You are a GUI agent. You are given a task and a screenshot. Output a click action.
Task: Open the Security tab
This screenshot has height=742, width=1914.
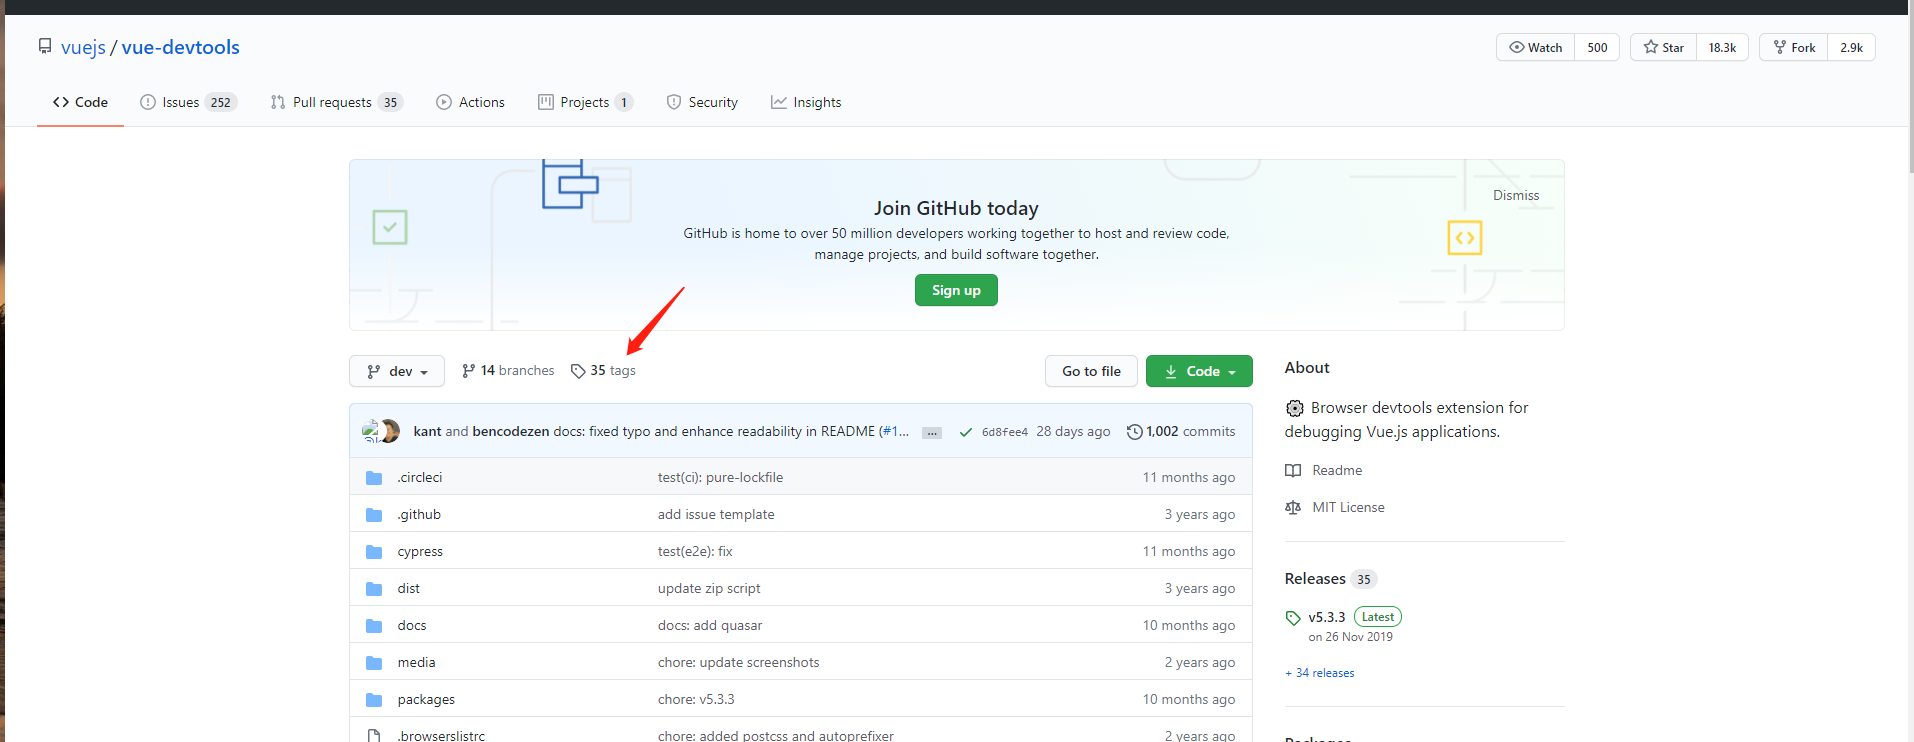tap(702, 102)
